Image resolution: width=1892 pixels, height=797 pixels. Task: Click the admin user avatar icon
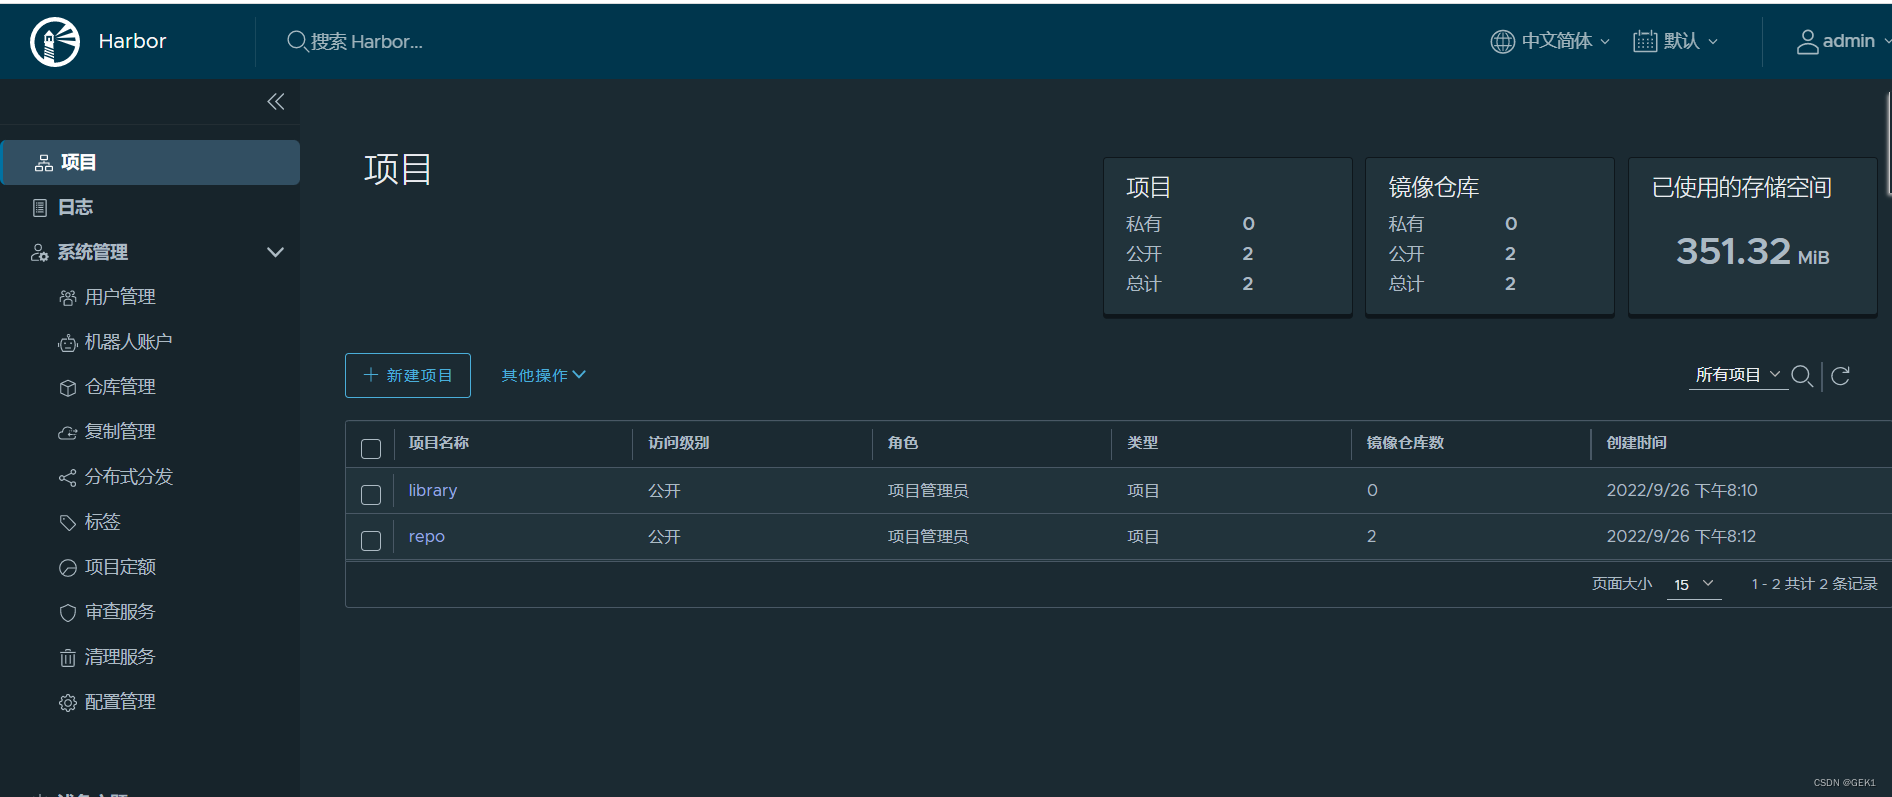point(1807,42)
